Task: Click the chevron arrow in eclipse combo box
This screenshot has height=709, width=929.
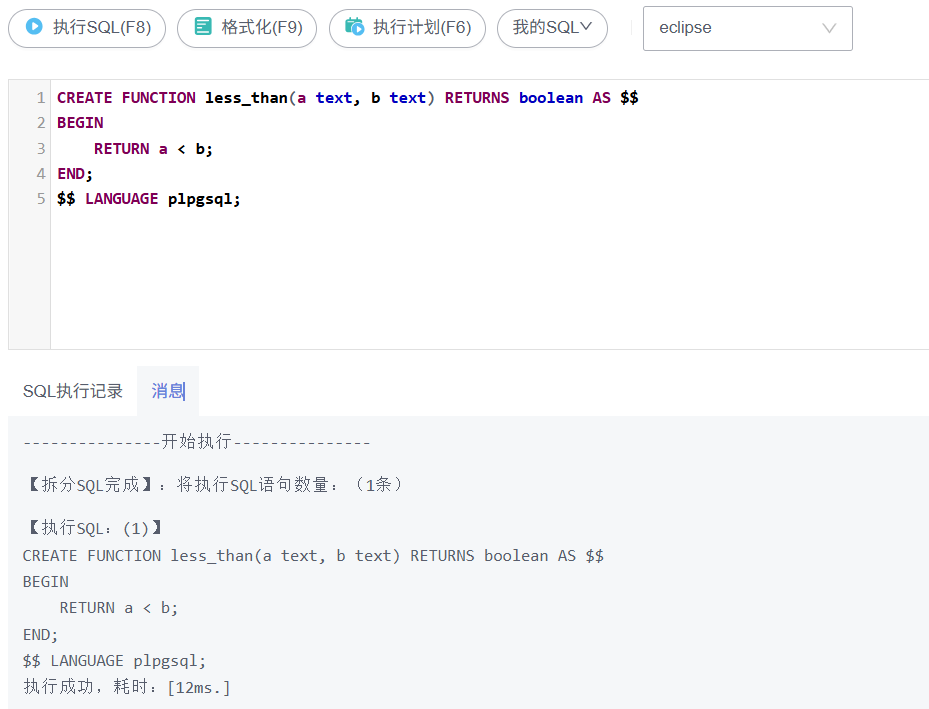Action: pos(829,28)
